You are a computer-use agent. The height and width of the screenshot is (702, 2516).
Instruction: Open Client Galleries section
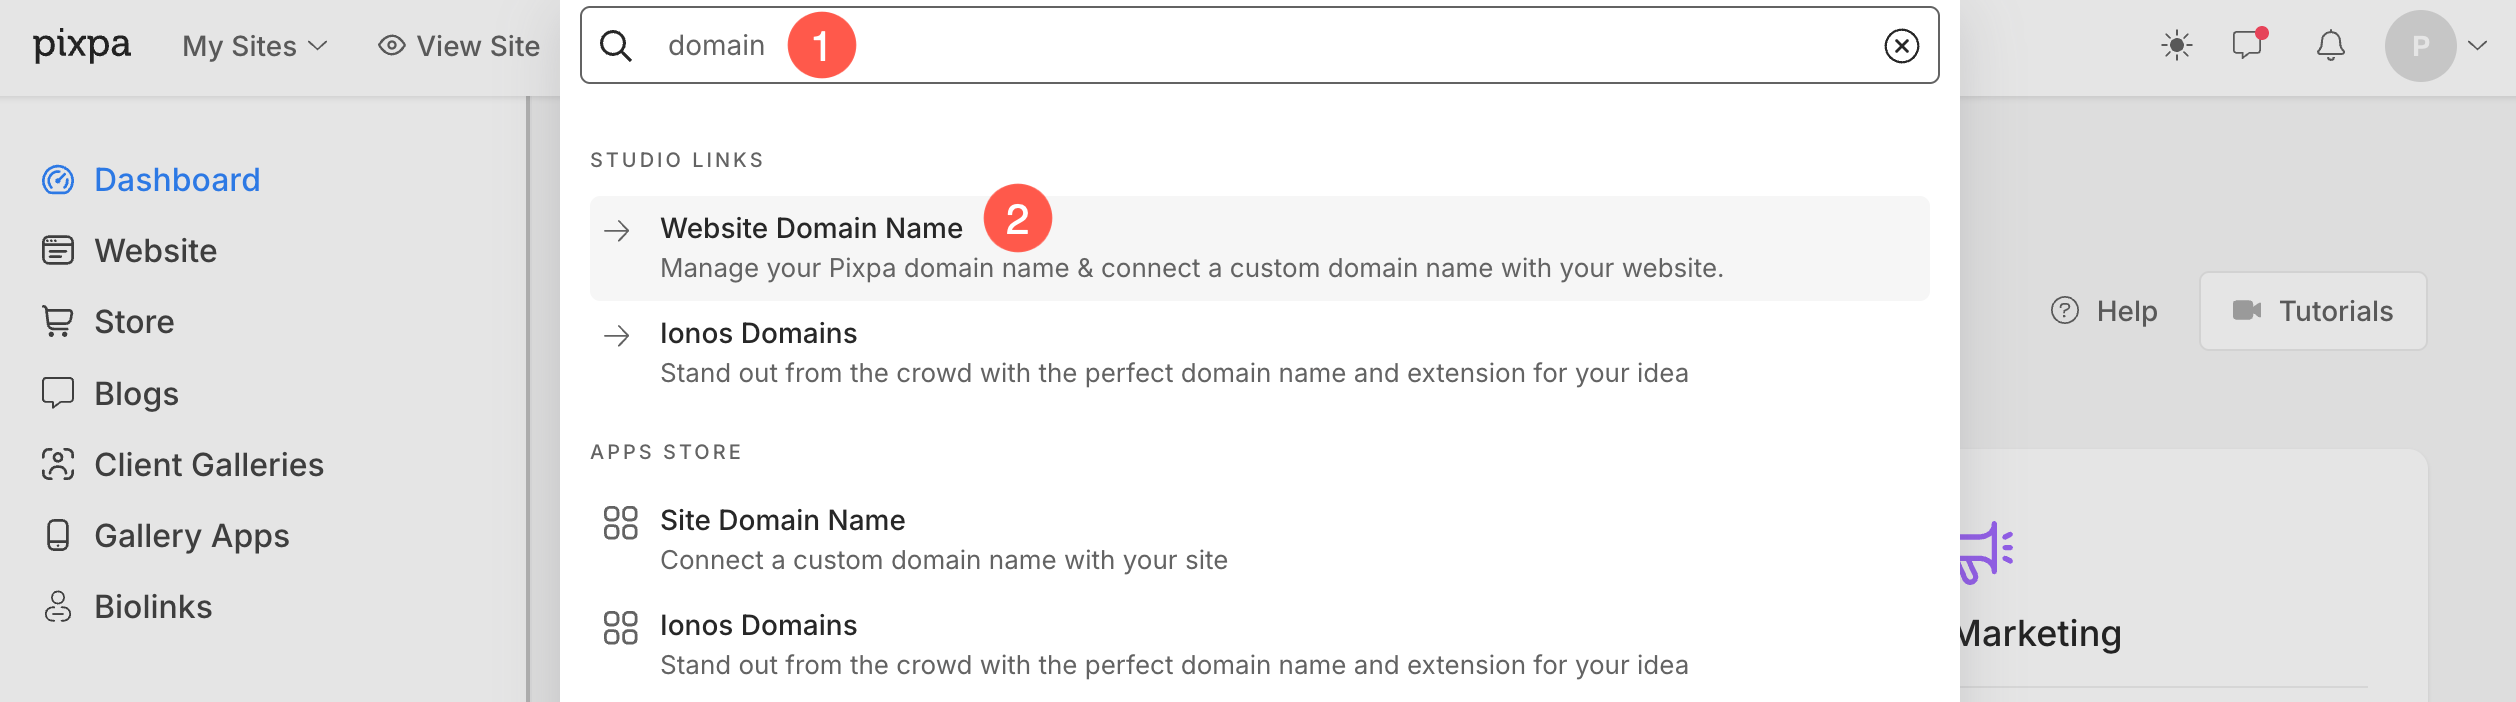click(208, 465)
